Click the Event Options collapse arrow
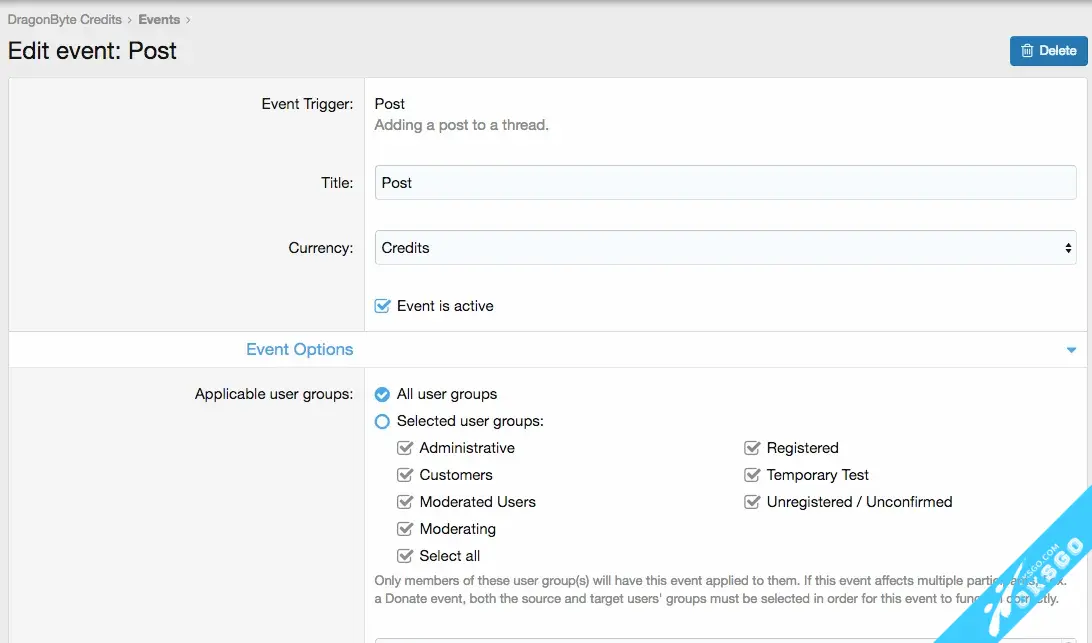The height and width of the screenshot is (643, 1092). point(1071,351)
